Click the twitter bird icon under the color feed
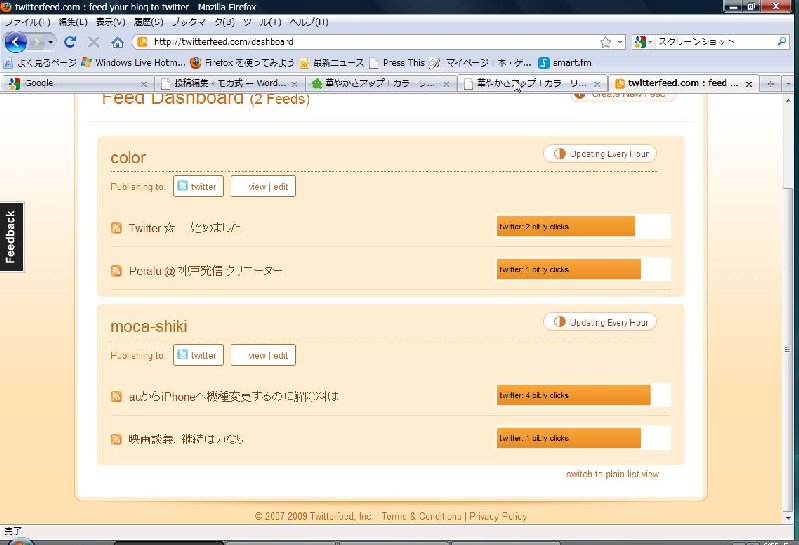The width and height of the screenshot is (799, 545). click(x=183, y=186)
